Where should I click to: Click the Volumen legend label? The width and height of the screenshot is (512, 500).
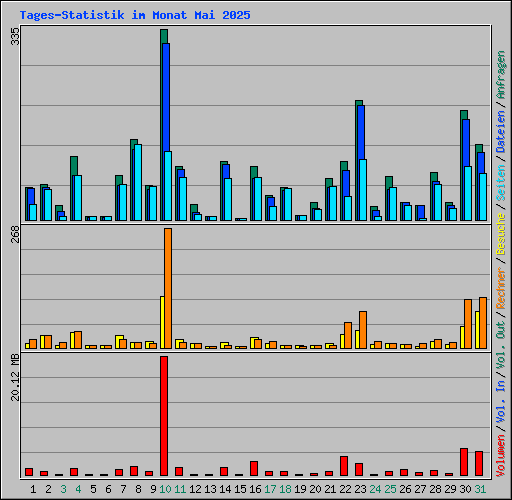[x=501, y=456]
